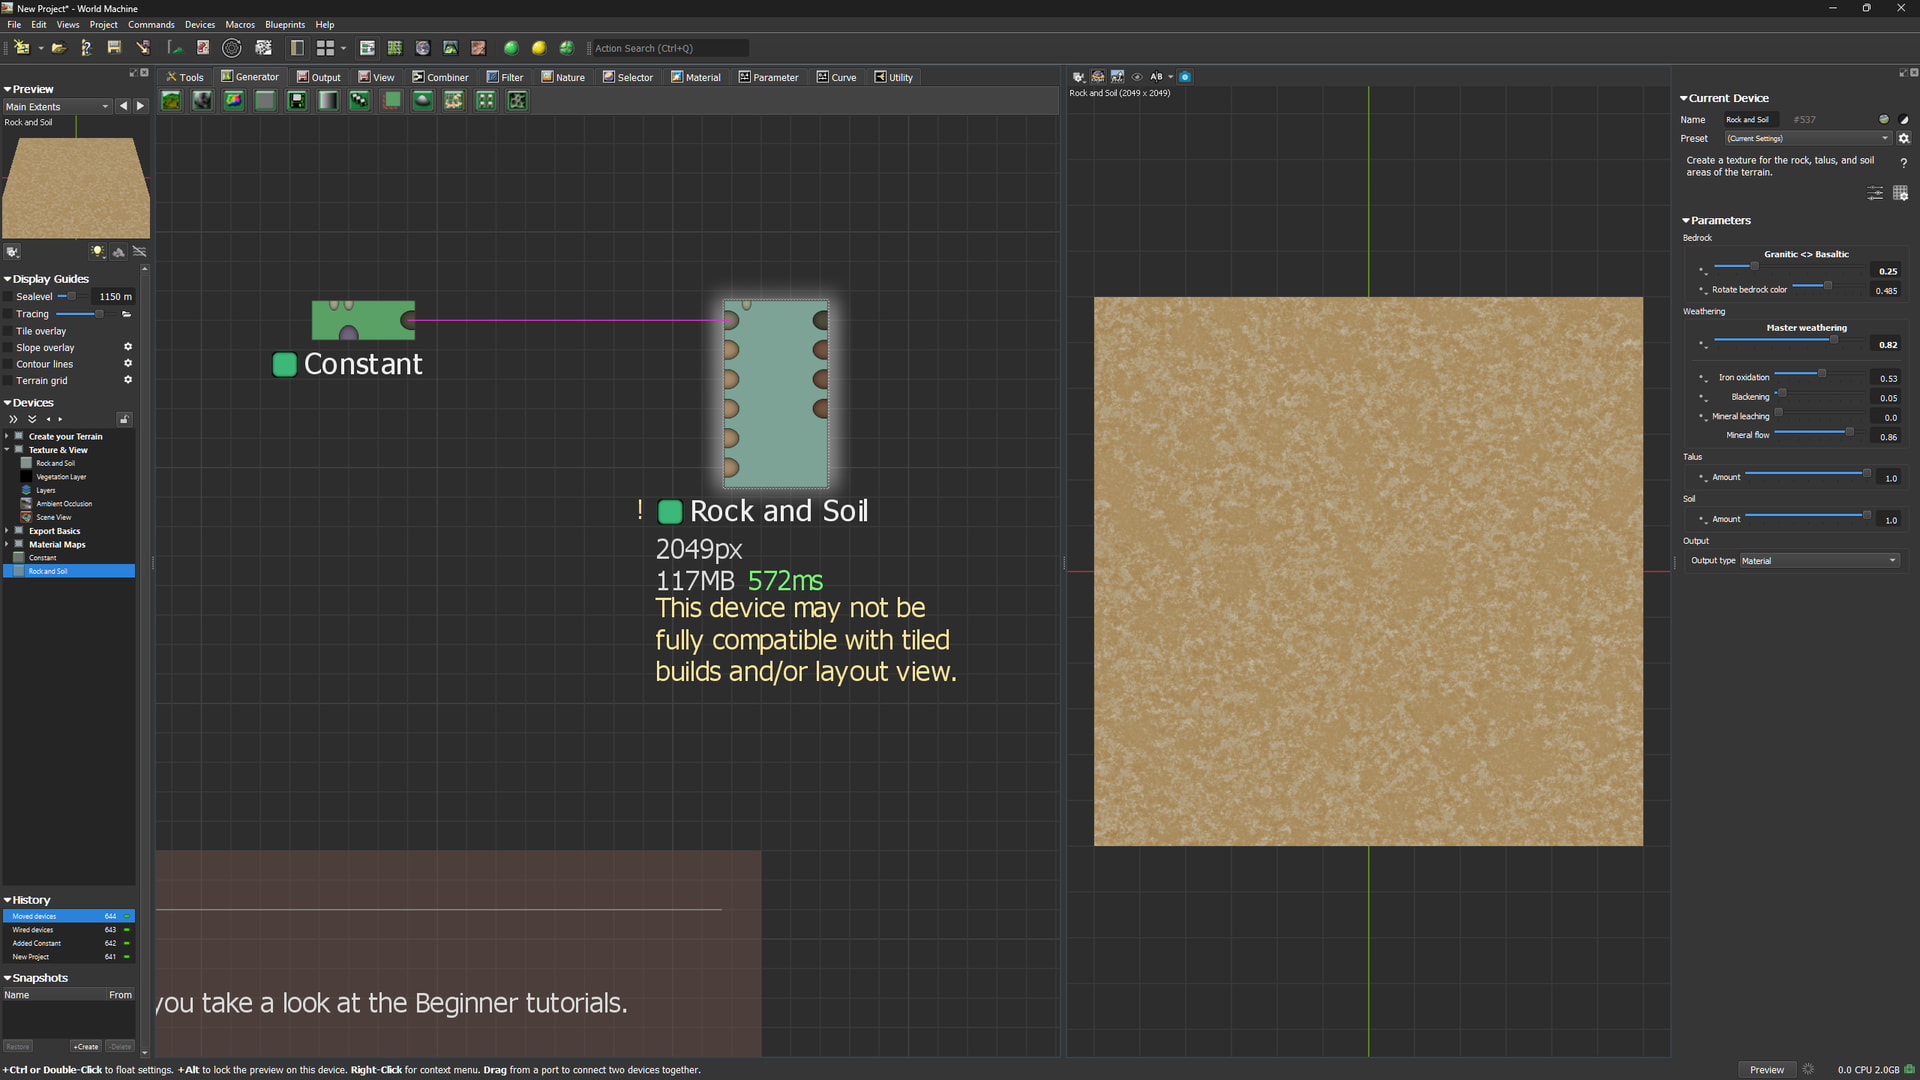Enable the Tile overlay checkbox

click(9, 331)
